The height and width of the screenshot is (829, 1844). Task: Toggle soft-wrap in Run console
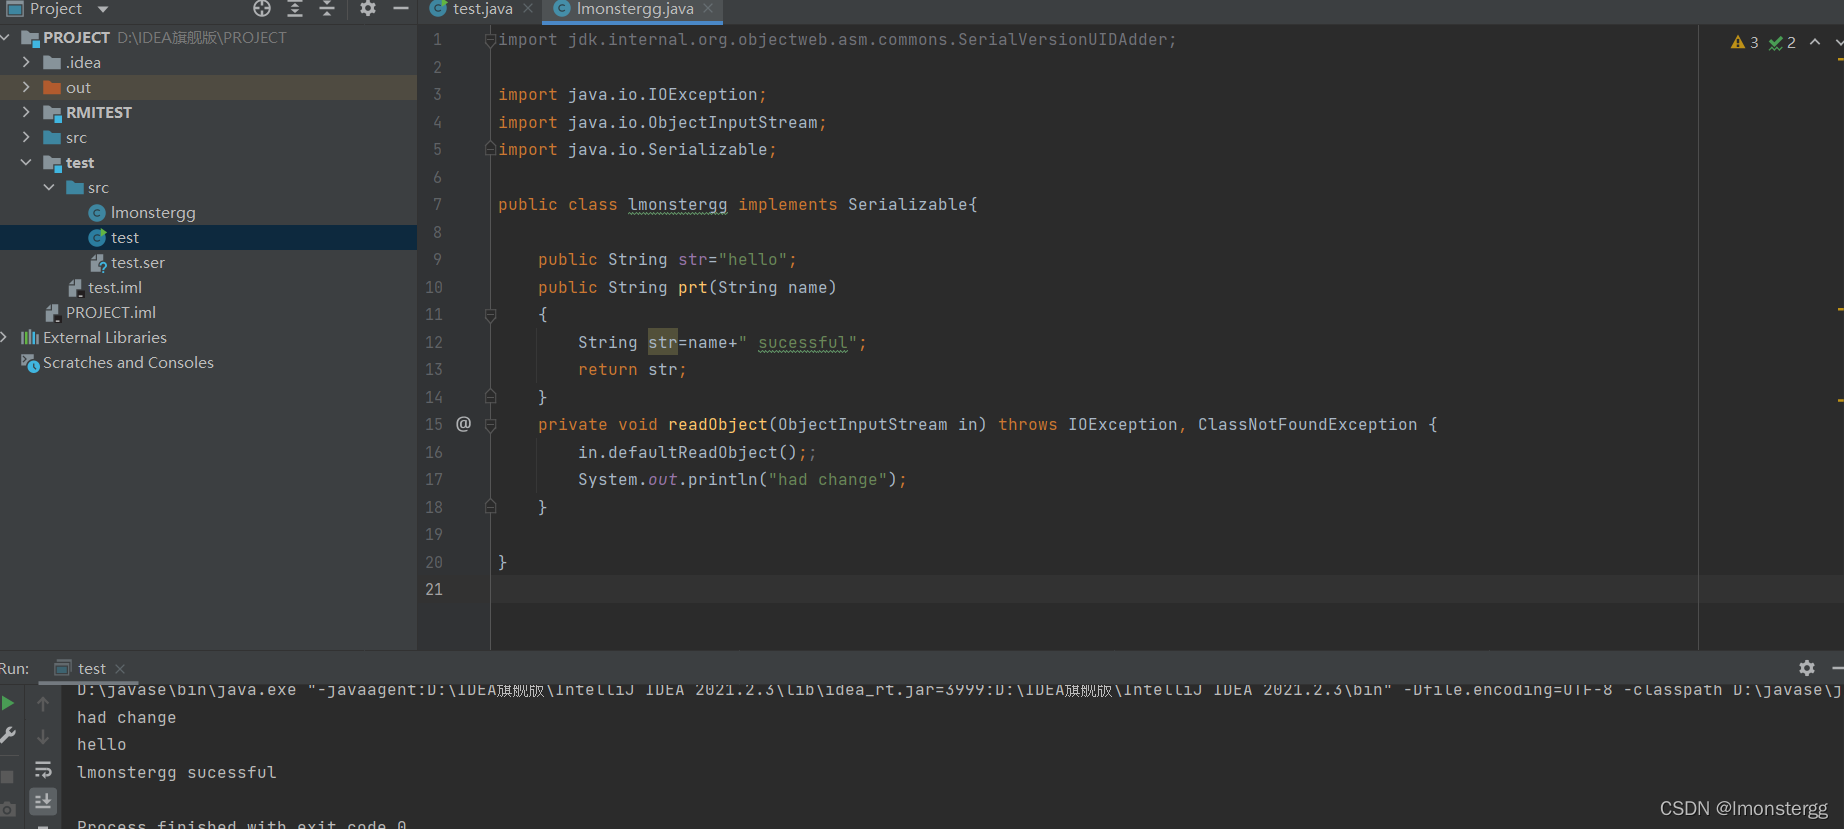point(43,769)
